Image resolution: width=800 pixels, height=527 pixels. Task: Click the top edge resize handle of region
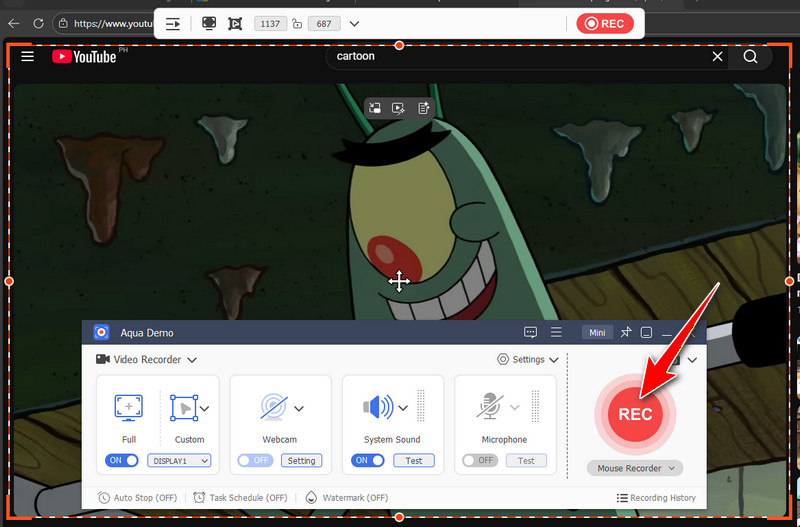point(399,45)
